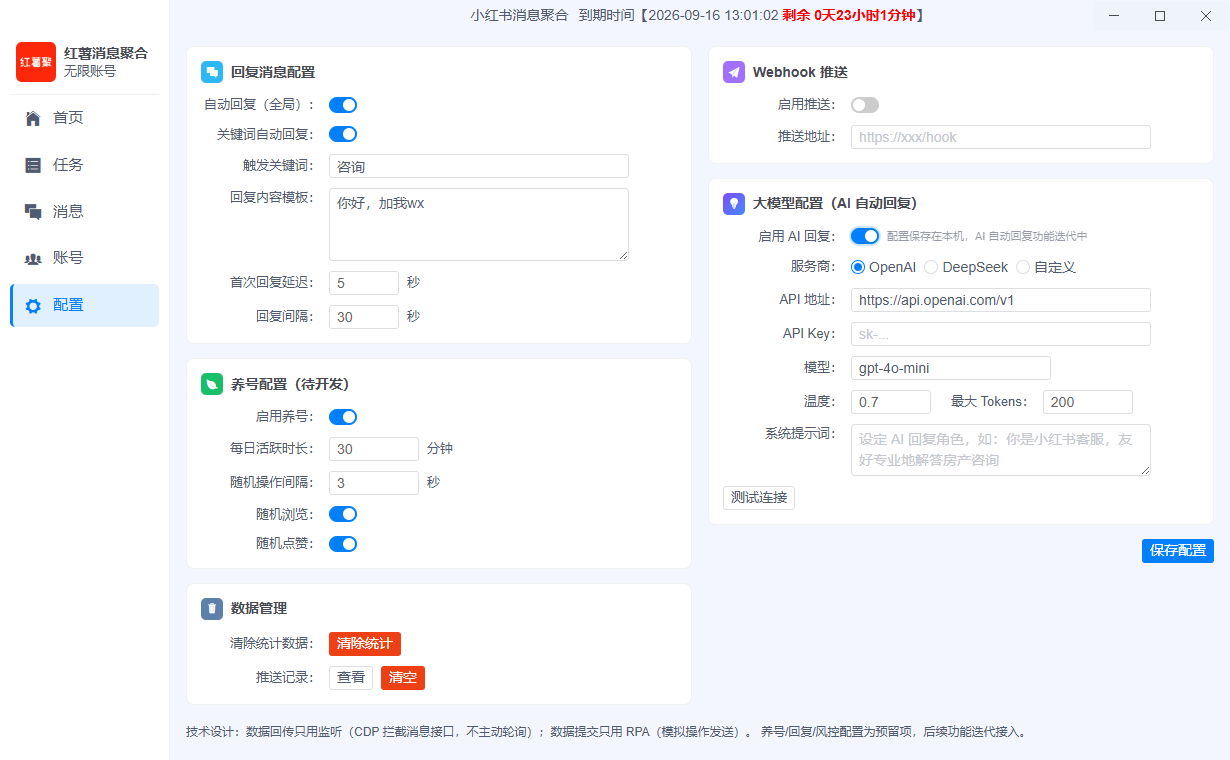Click the home icon beside 首页
The height and width of the screenshot is (760, 1230).
pos(33,118)
